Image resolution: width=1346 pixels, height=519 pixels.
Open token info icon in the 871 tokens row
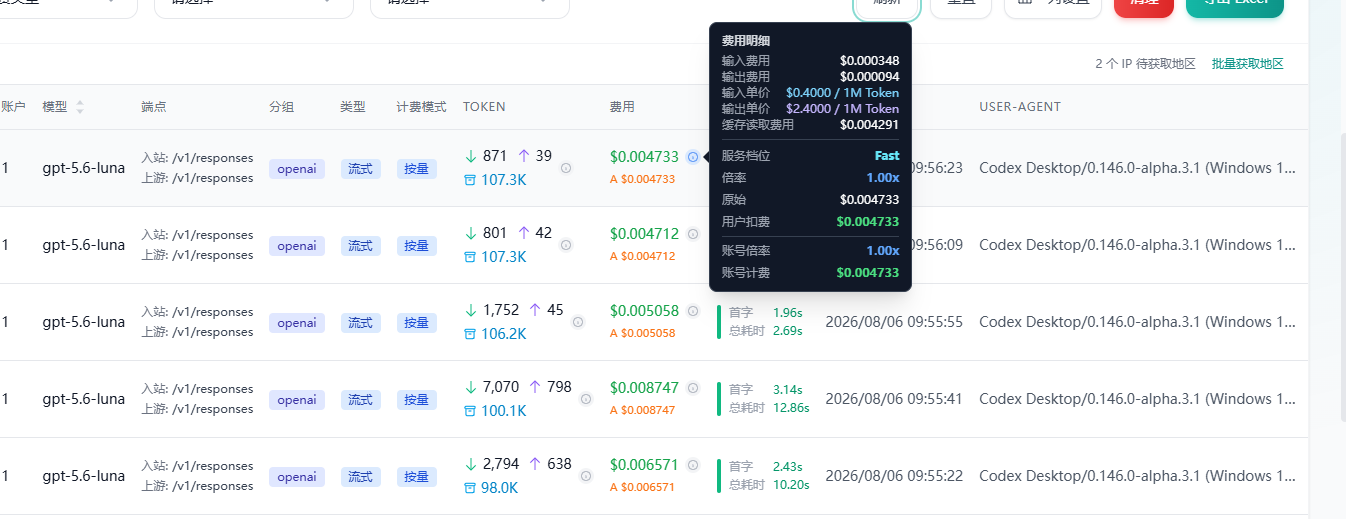tap(566, 168)
